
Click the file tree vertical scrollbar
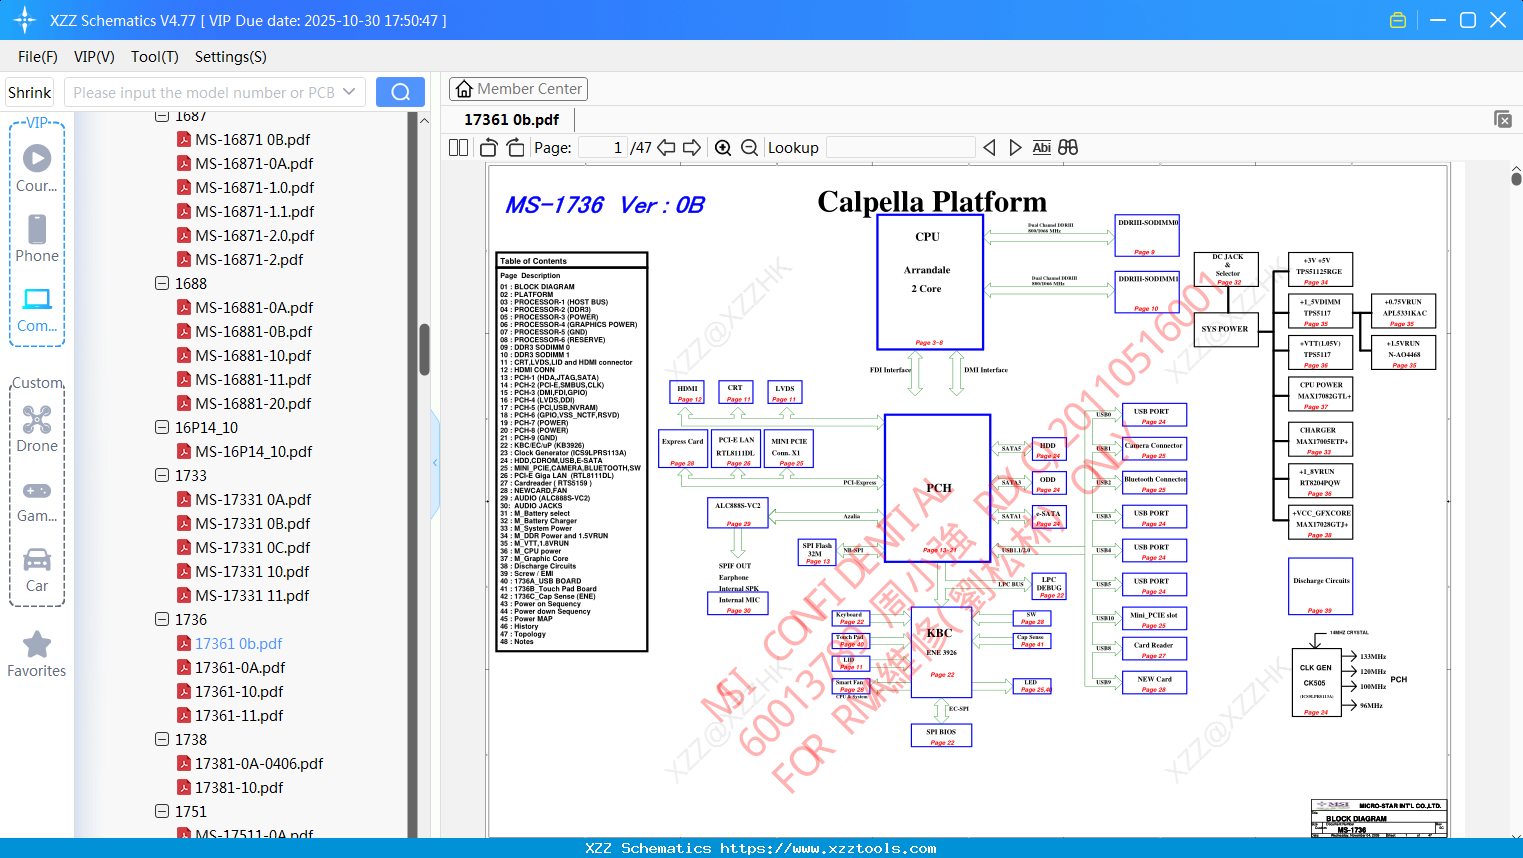[424, 349]
